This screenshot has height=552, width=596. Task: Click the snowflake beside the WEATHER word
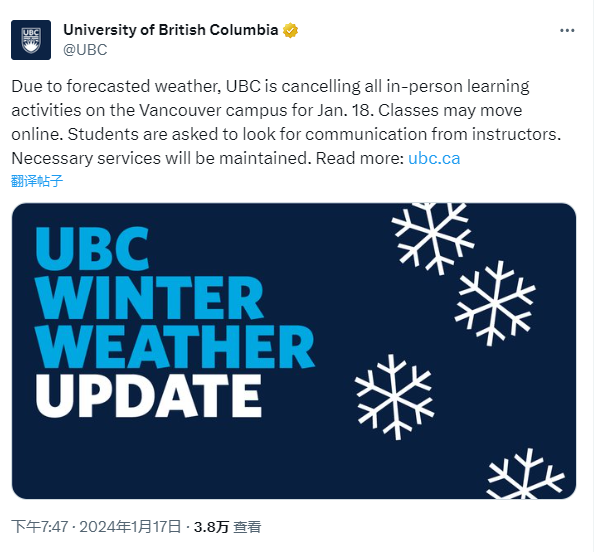[495, 303]
